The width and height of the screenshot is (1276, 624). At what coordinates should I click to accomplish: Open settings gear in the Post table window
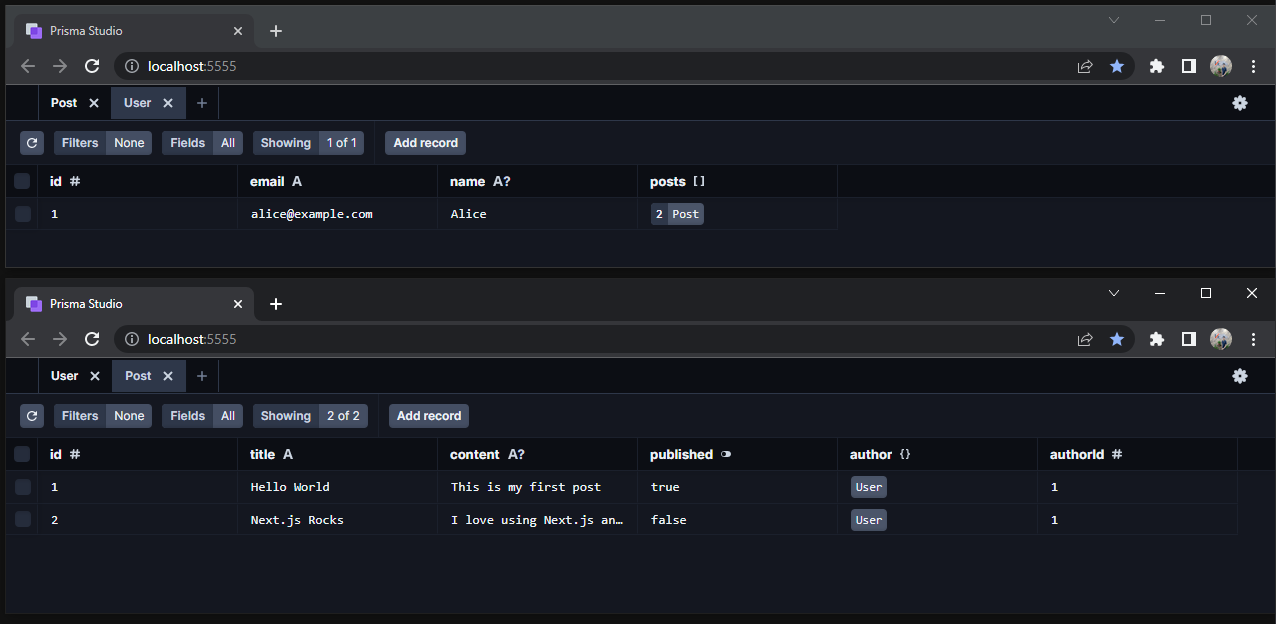1240,376
